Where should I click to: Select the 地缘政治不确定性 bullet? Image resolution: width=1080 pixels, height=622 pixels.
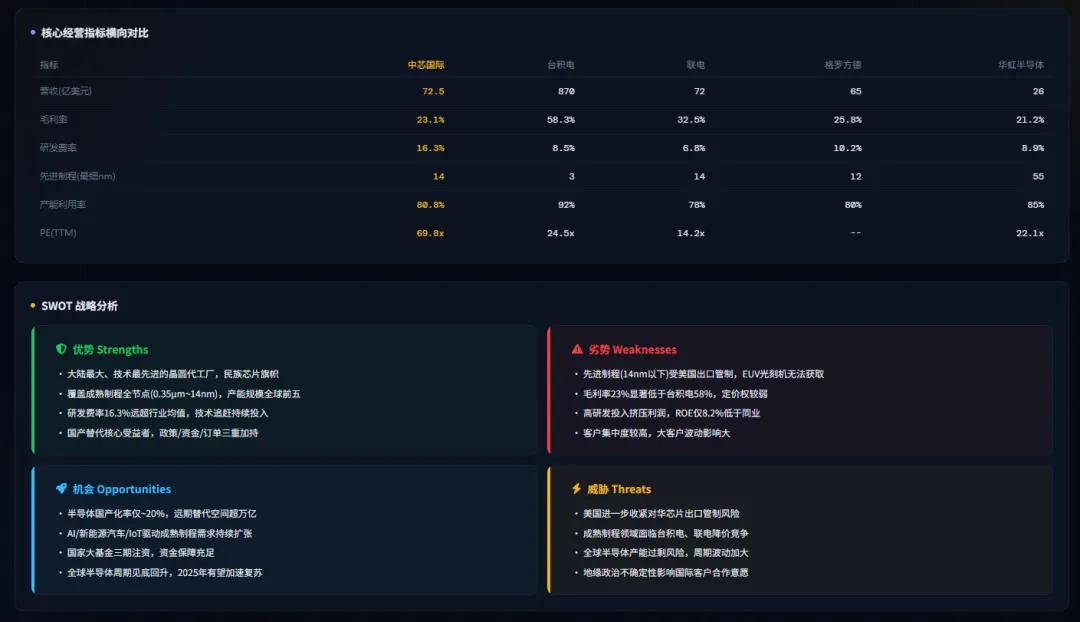point(665,573)
